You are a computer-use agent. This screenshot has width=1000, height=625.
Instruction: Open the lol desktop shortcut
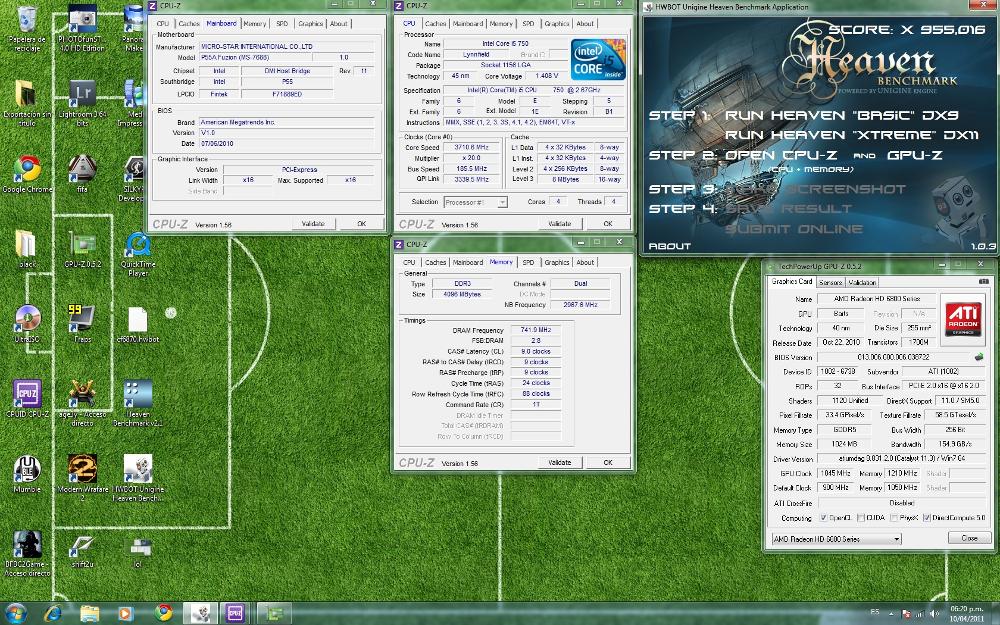pos(138,551)
